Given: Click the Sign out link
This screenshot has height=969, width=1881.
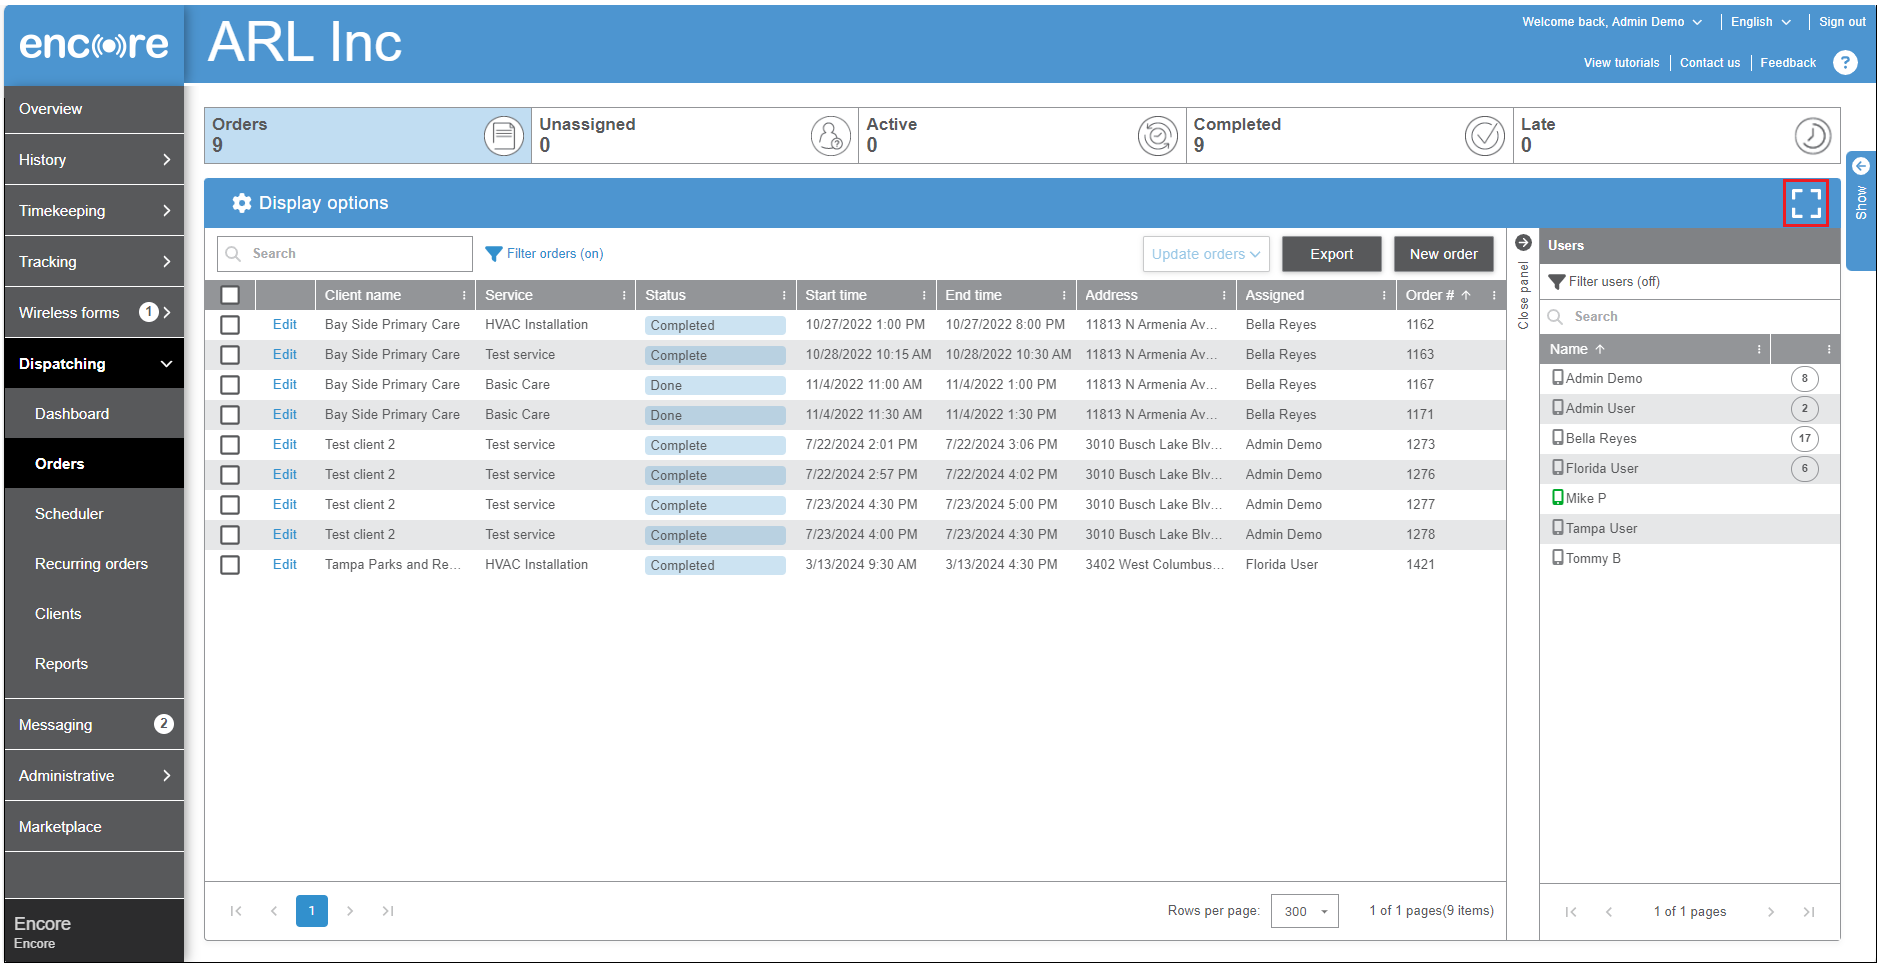Looking at the screenshot, I should point(1842,22).
